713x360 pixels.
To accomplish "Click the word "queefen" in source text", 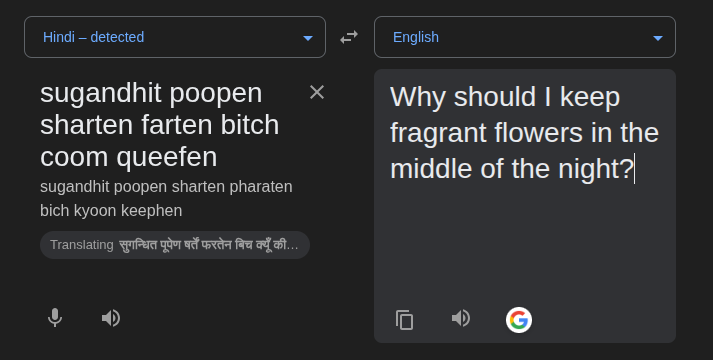I will [x=167, y=158].
